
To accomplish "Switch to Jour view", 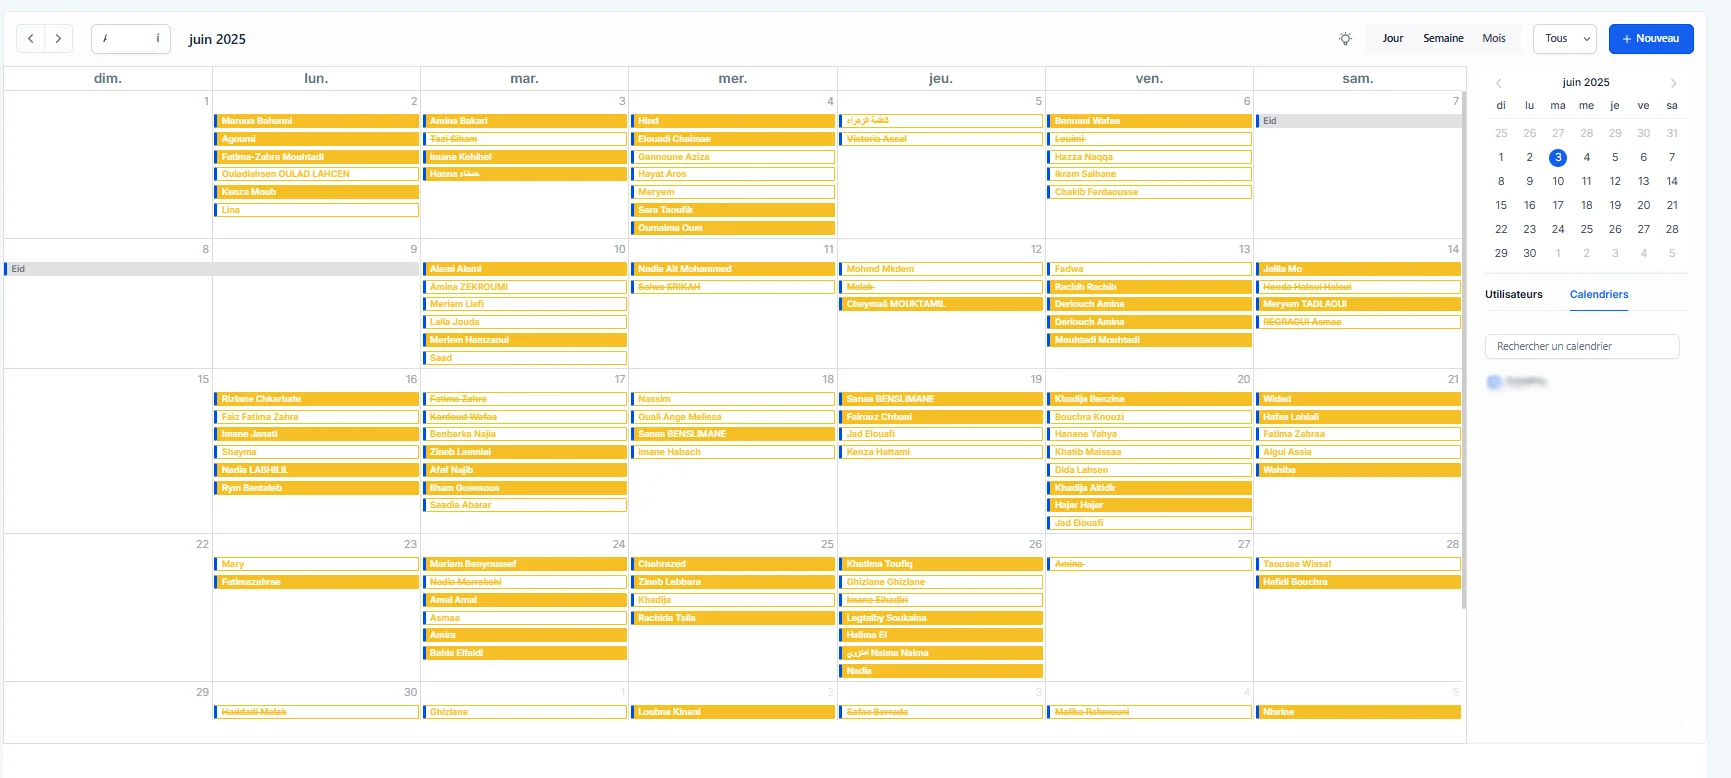I will 1393,39.
